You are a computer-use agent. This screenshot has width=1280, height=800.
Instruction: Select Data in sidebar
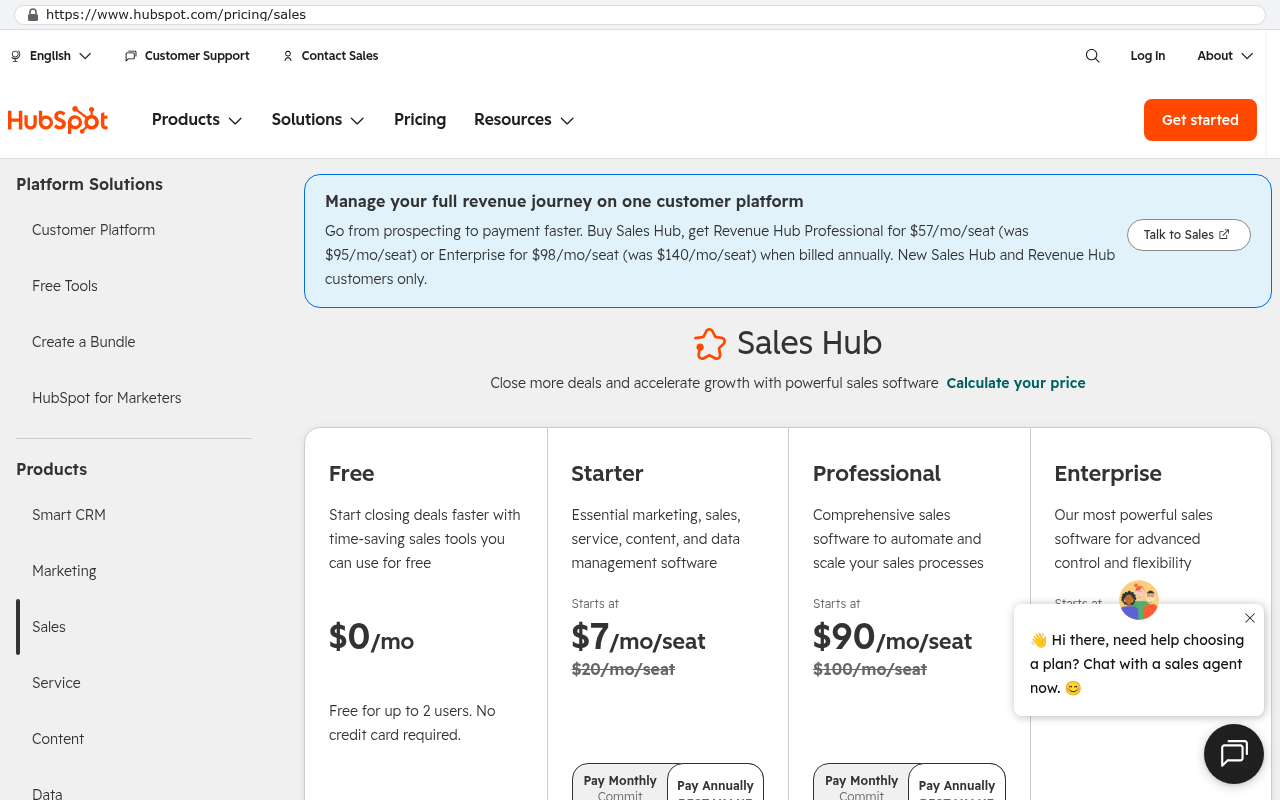47,793
